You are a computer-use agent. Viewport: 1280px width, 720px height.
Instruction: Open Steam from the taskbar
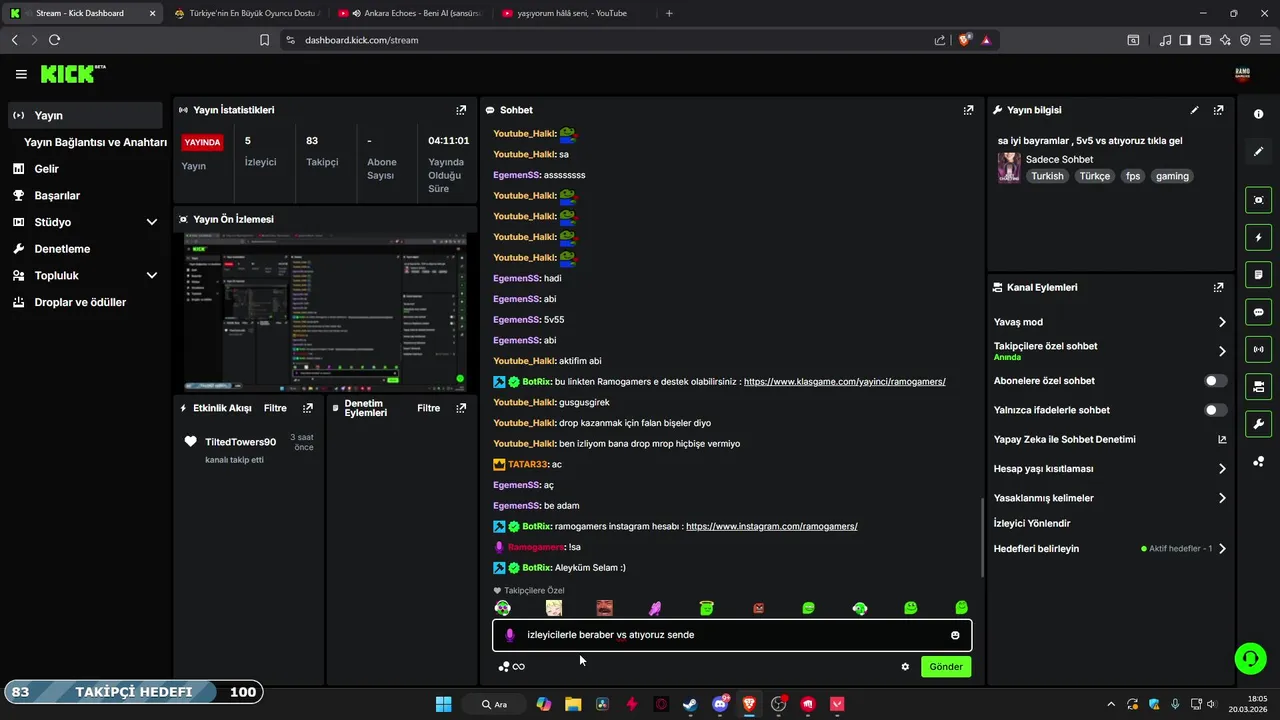(x=690, y=704)
